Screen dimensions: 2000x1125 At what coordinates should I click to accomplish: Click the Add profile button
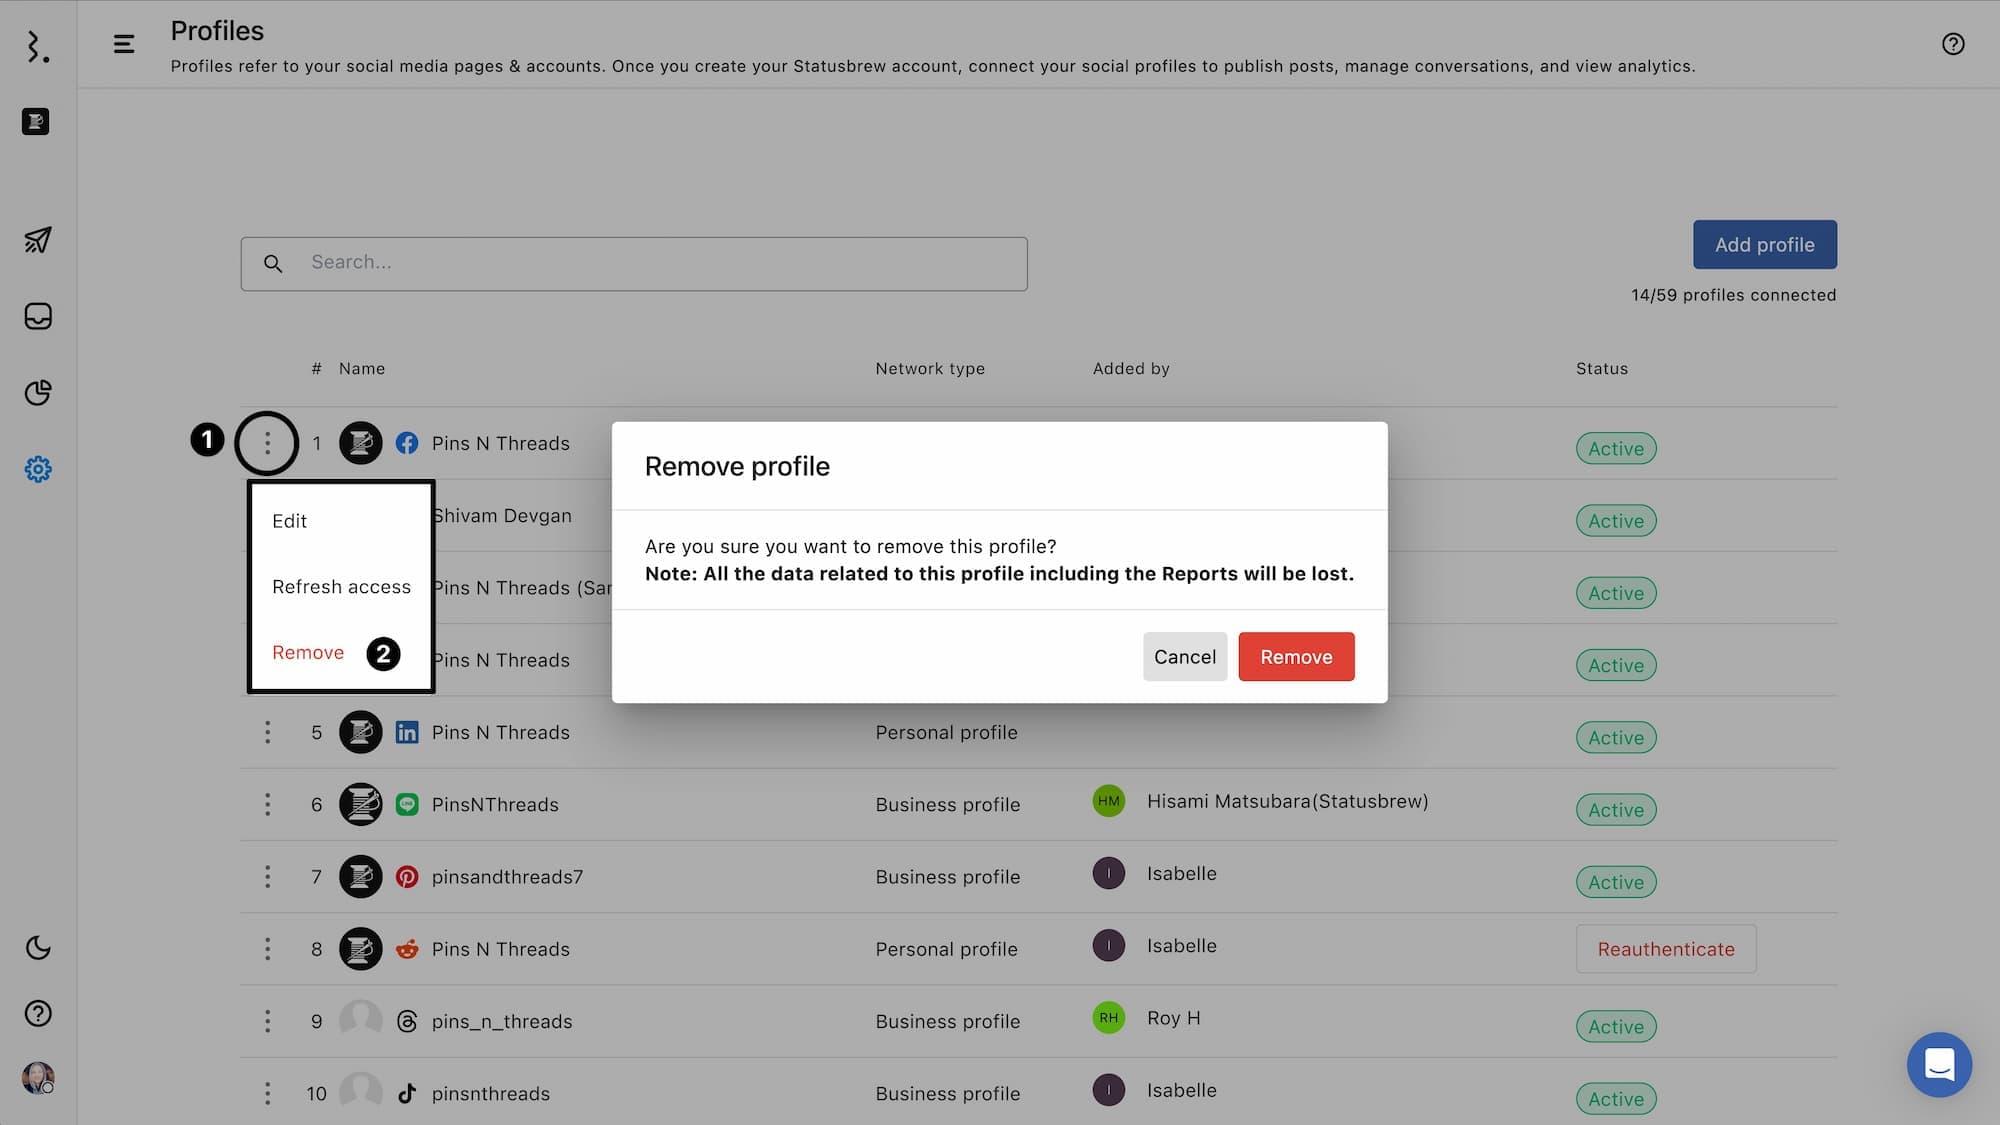point(1764,245)
